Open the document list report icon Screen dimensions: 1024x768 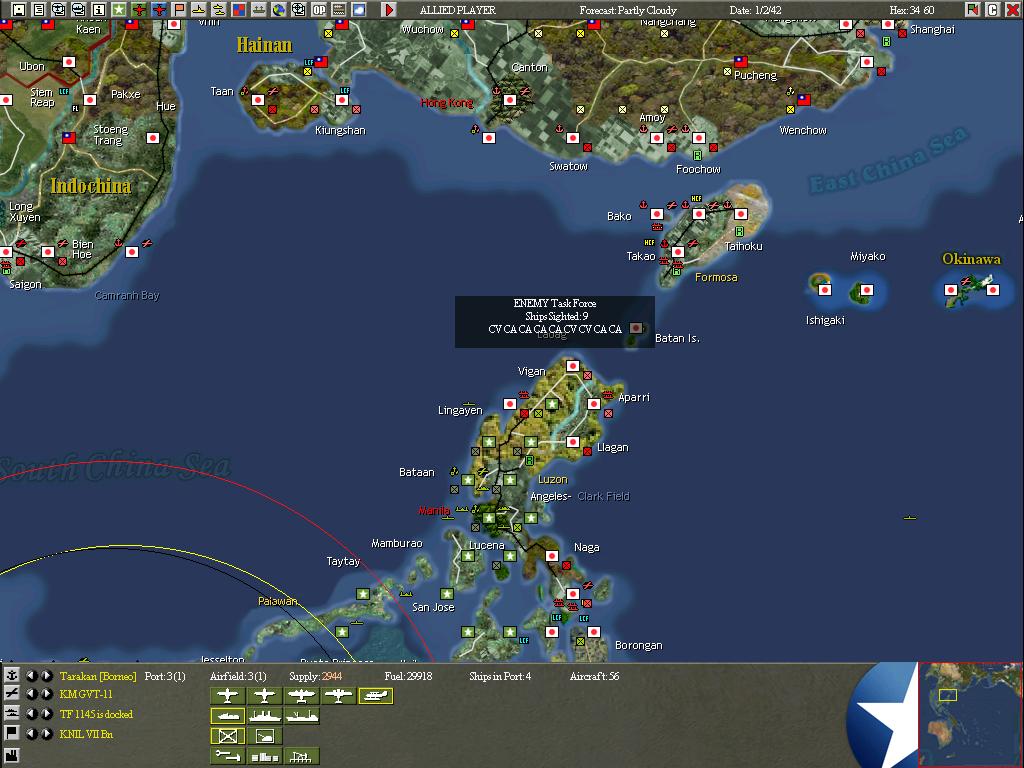(x=39, y=9)
